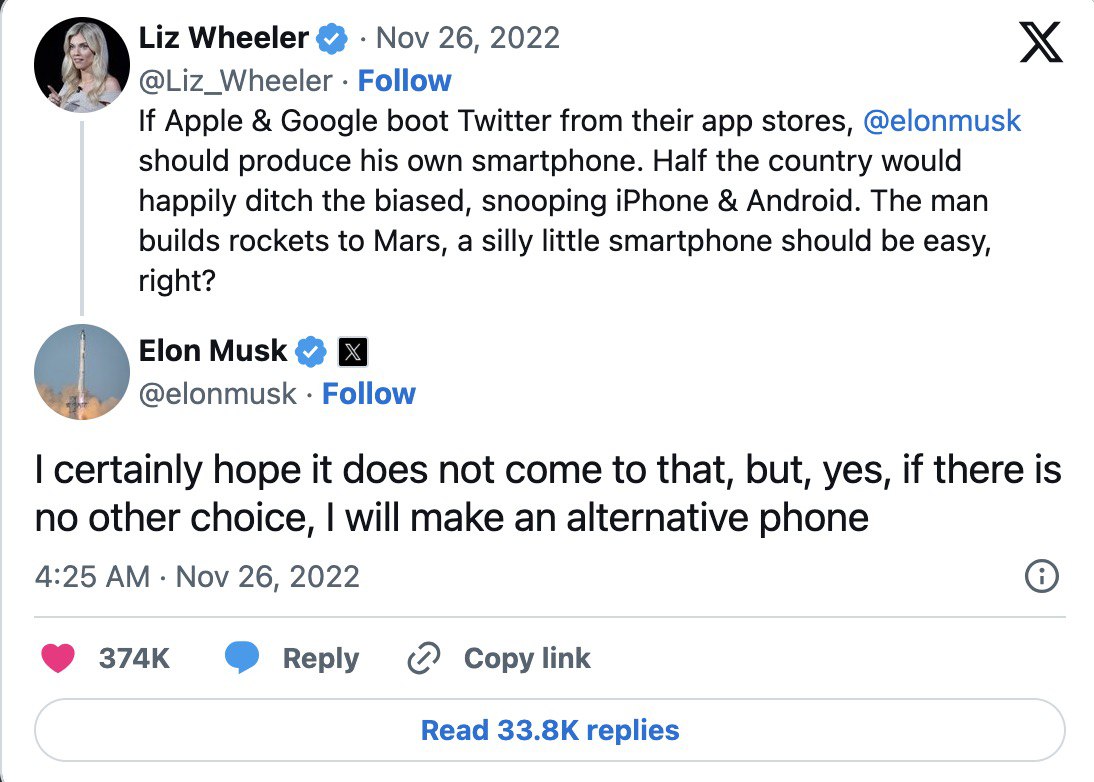Open the 4:25 AM Nov 26, 2022 timestamp
1094x782 pixels.
click(x=197, y=577)
